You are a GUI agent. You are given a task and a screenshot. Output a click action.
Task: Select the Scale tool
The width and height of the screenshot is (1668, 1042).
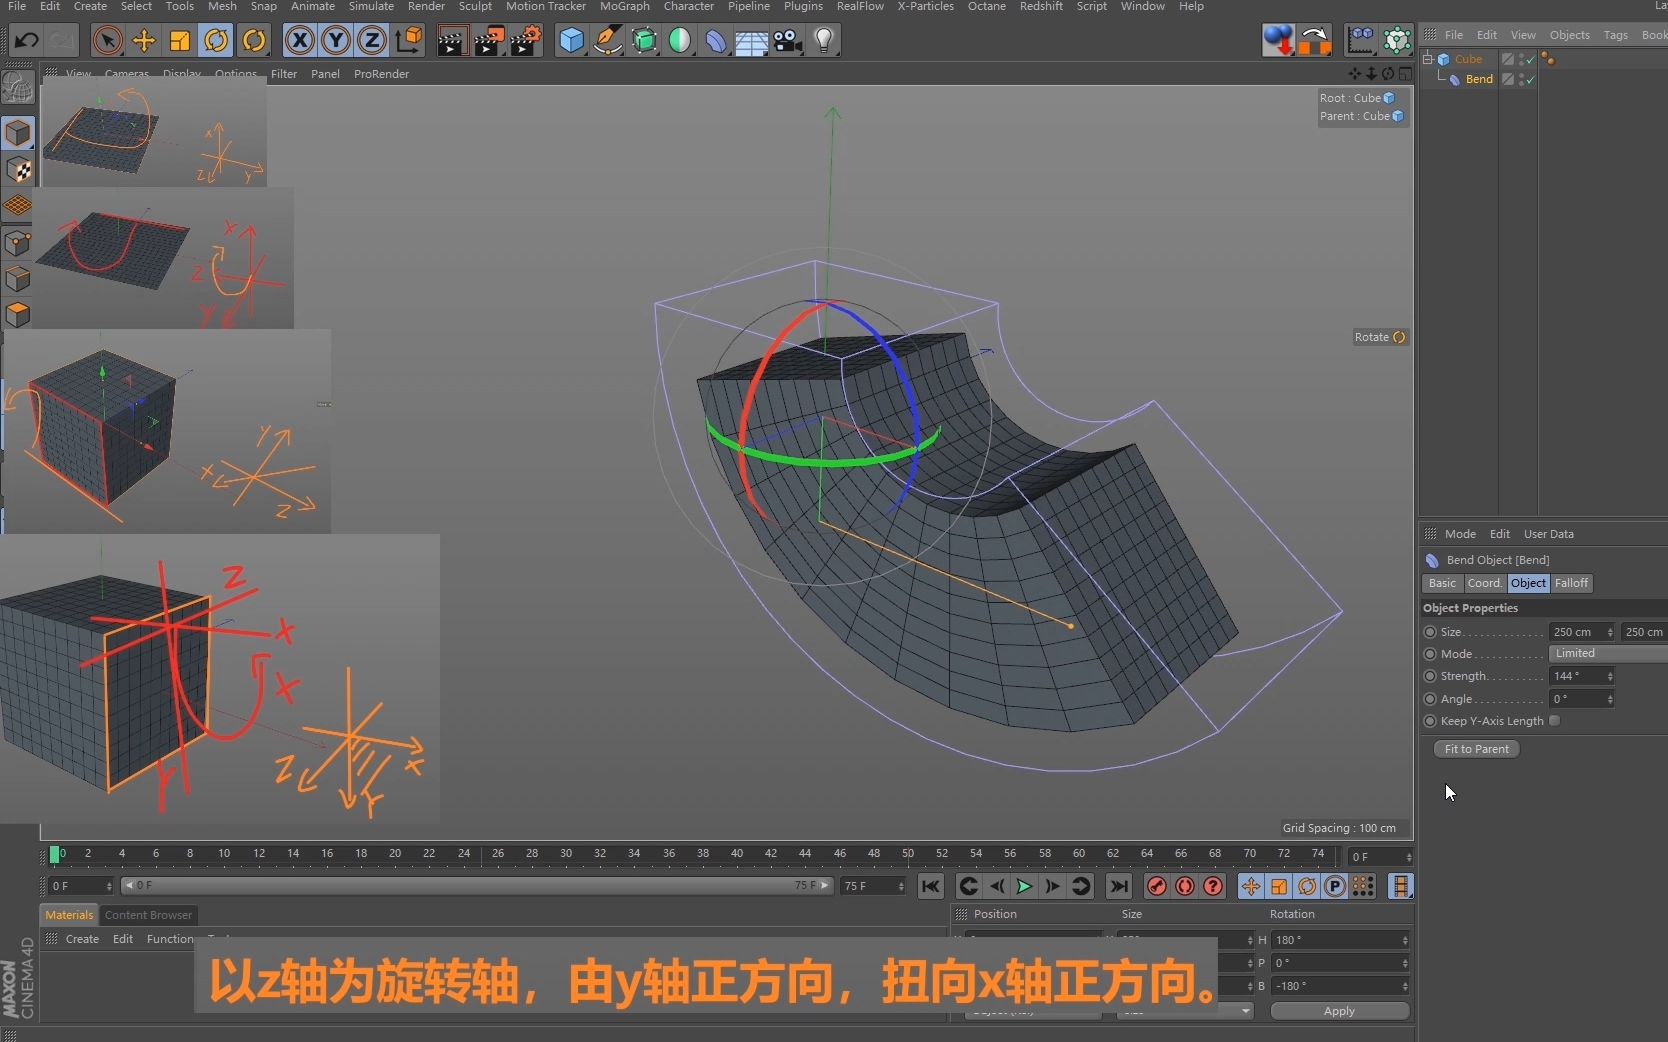179,40
